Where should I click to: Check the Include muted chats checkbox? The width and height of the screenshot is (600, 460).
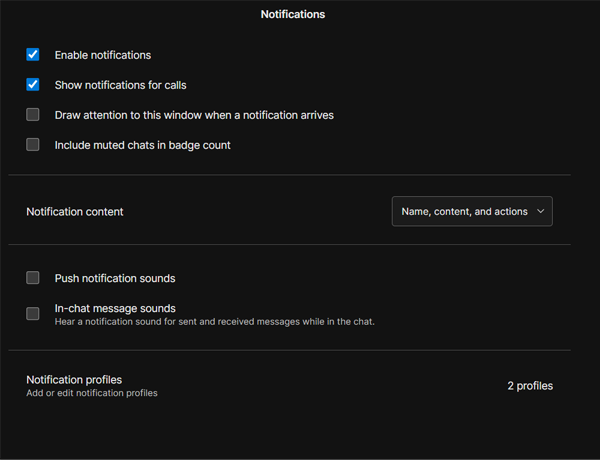pyautogui.click(x=33, y=145)
